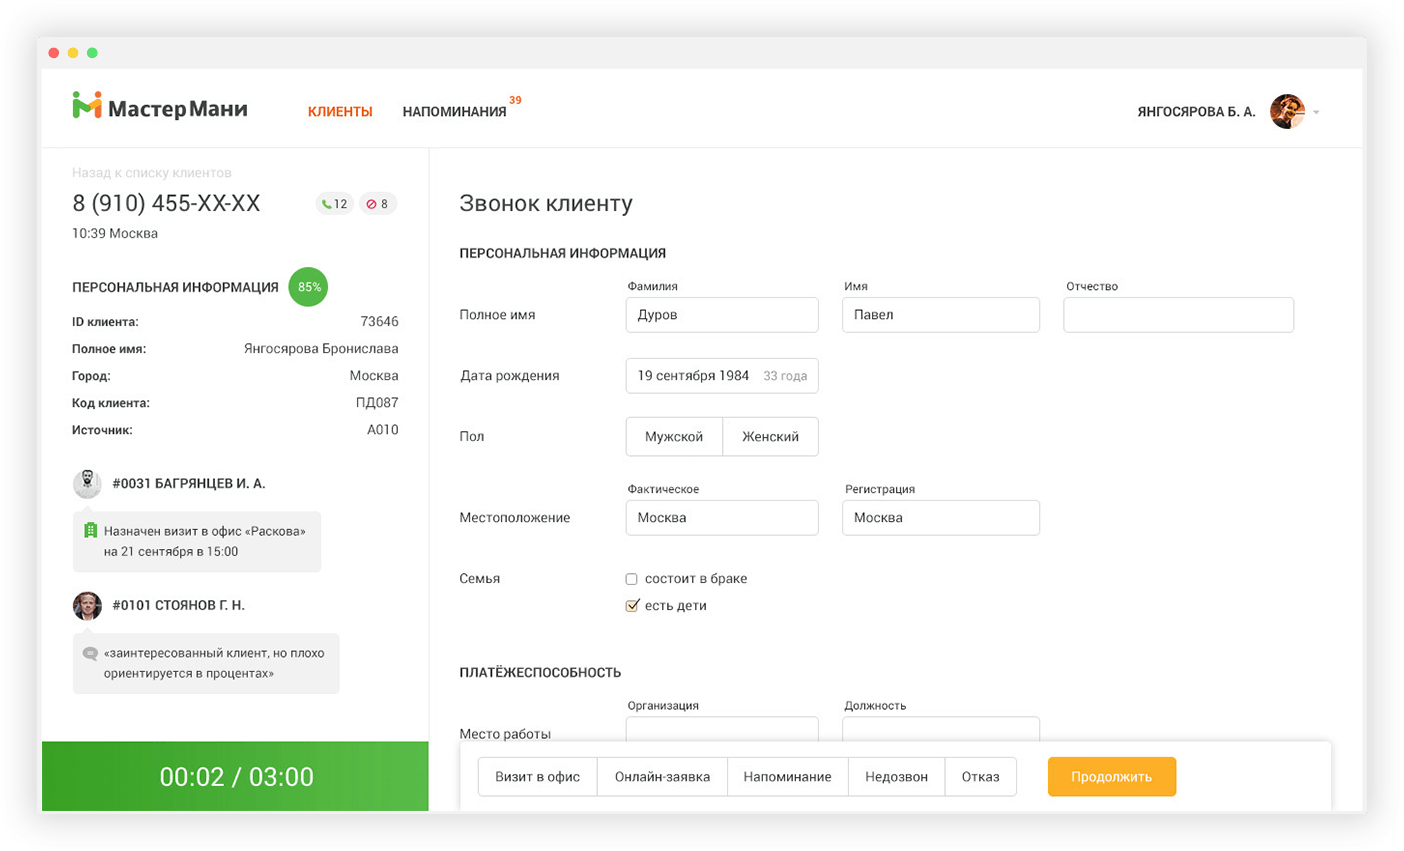Screen dimensions: 1404x851
Task: Choose the Недозвон outcome
Action: (896, 777)
